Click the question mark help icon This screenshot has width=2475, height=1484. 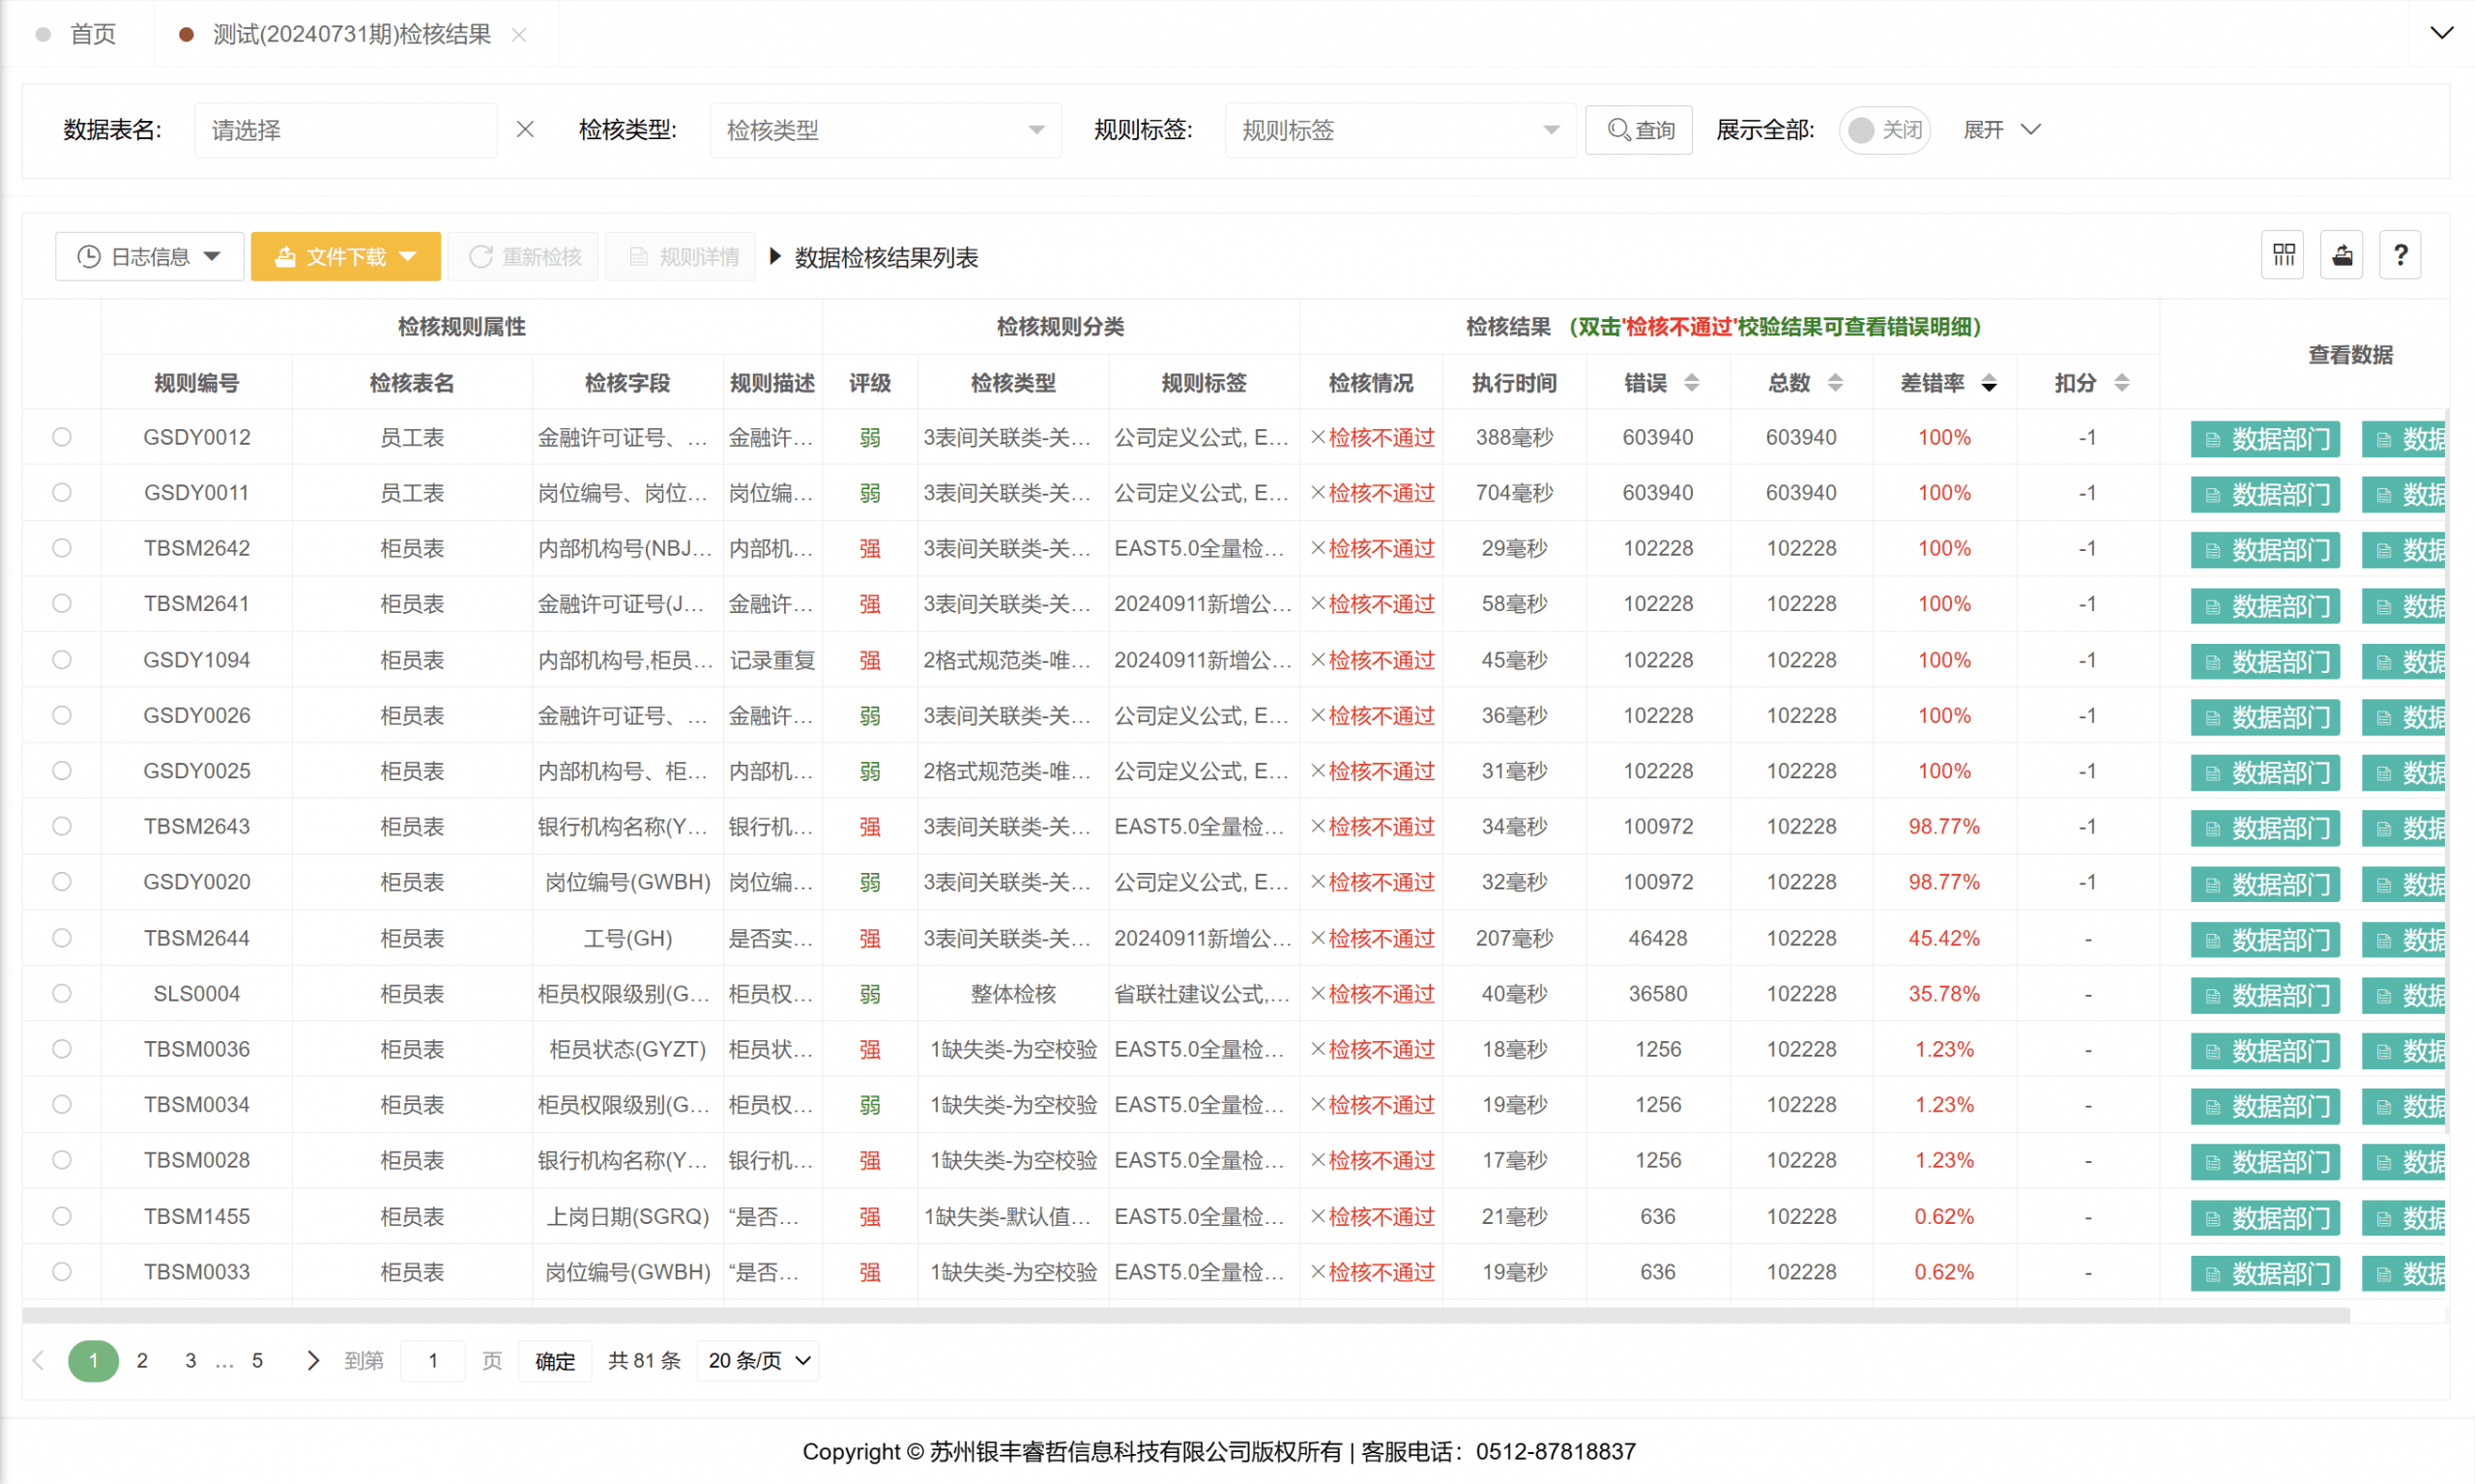click(x=2399, y=256)
